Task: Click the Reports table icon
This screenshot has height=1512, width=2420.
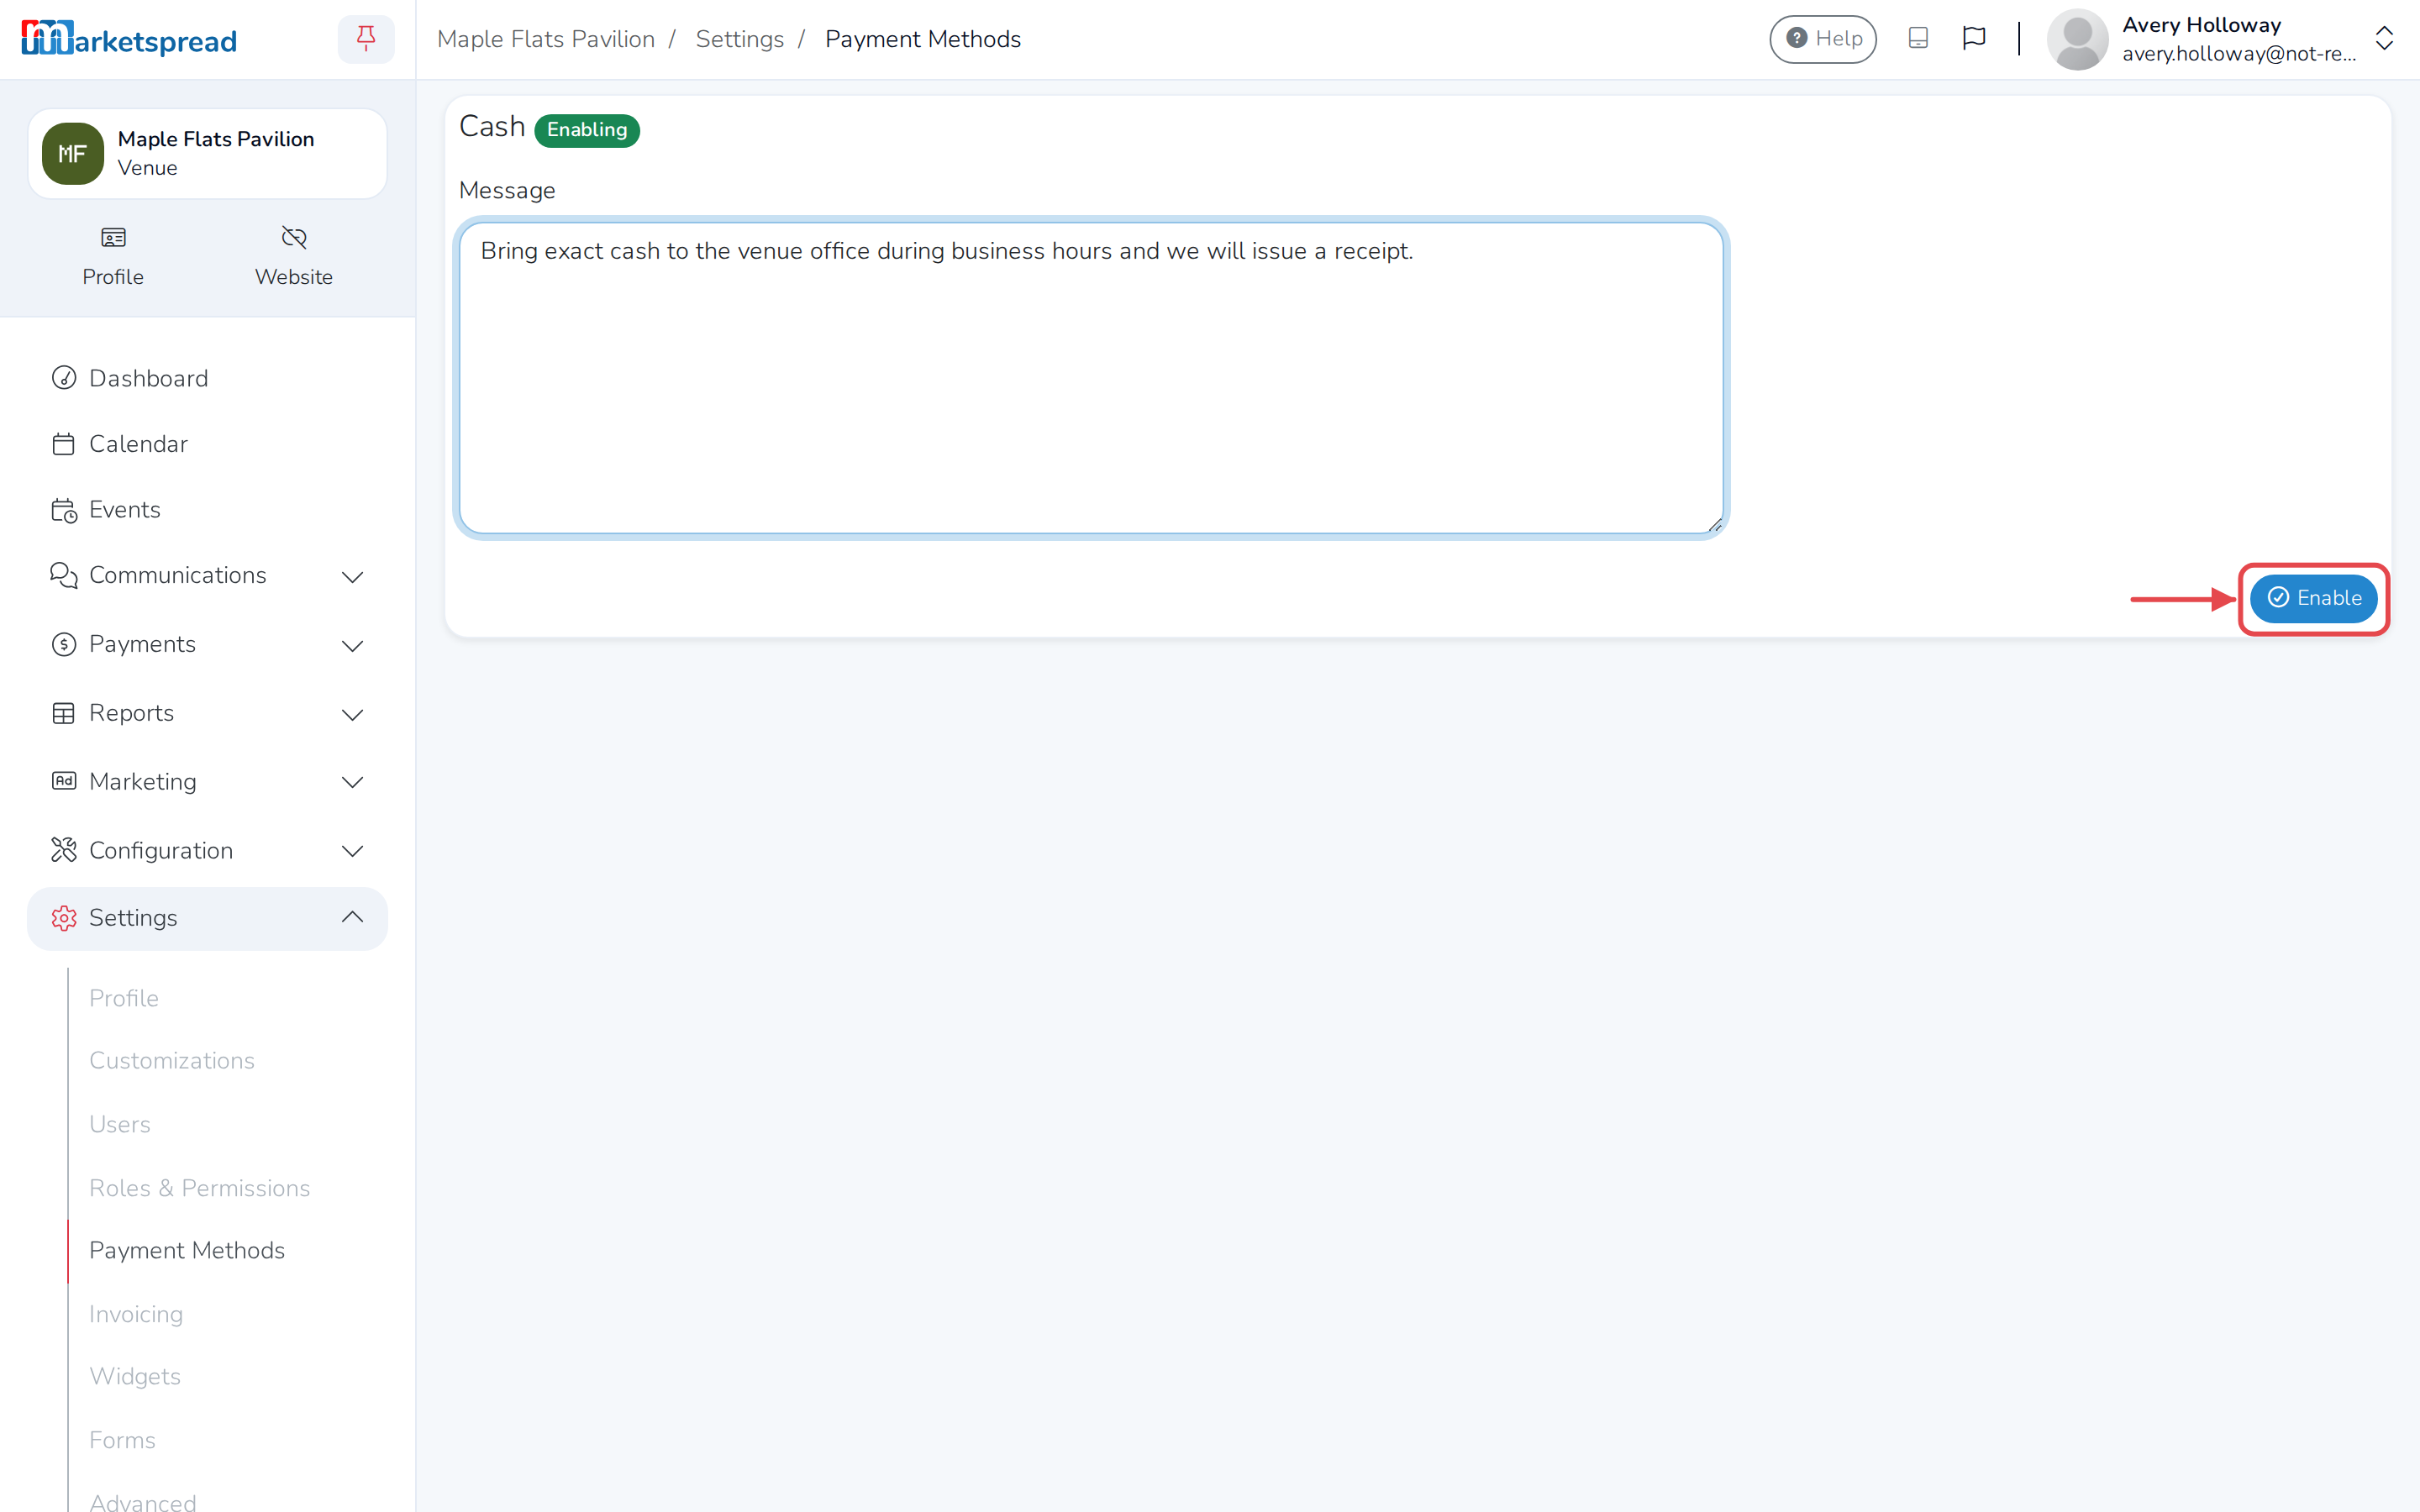Action: click(x=64, y=713)
